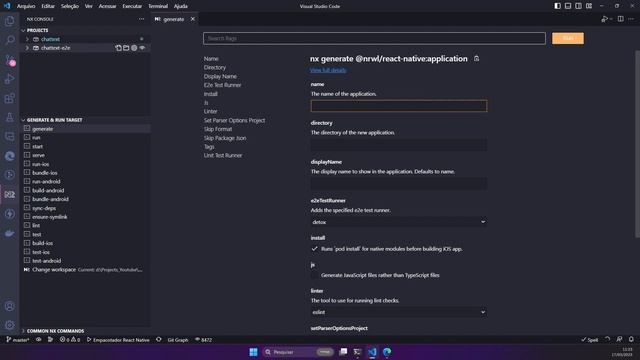
Task: Focus the directory input field
Action: (x=399, y=145)
